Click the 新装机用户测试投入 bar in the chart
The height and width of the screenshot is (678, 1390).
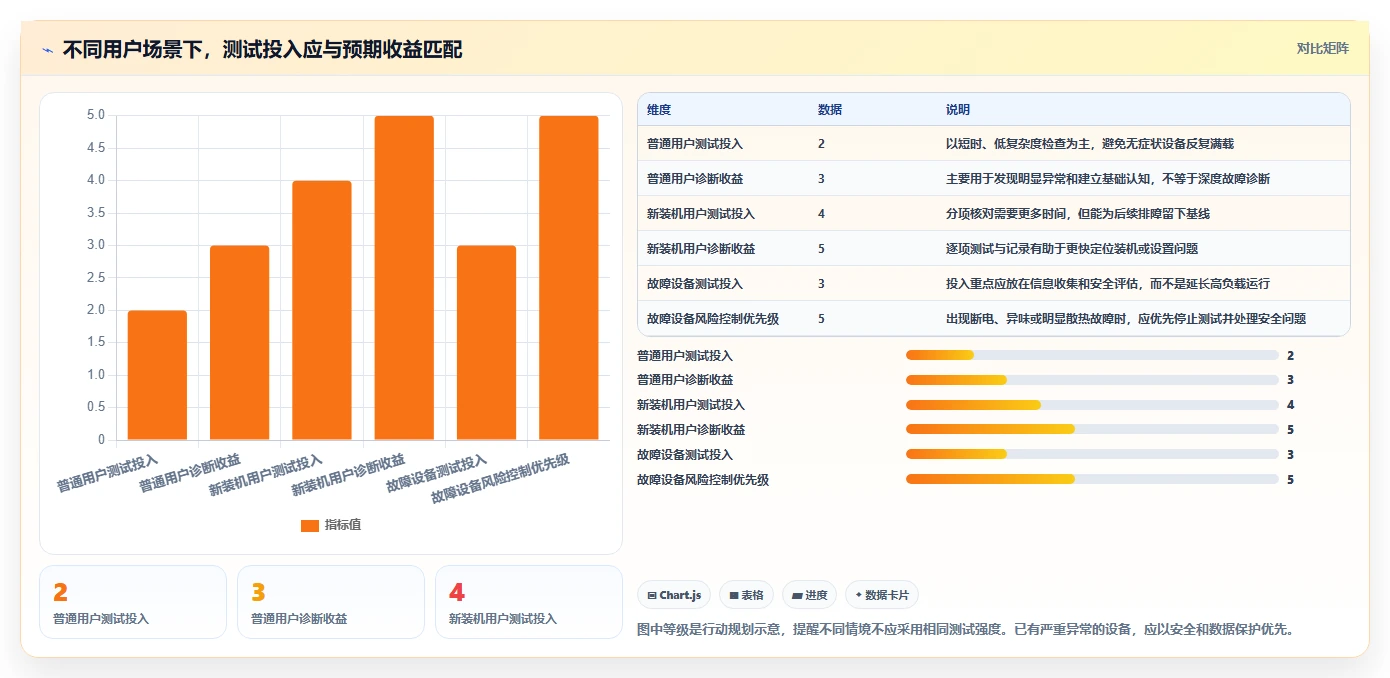pos(322,310)
